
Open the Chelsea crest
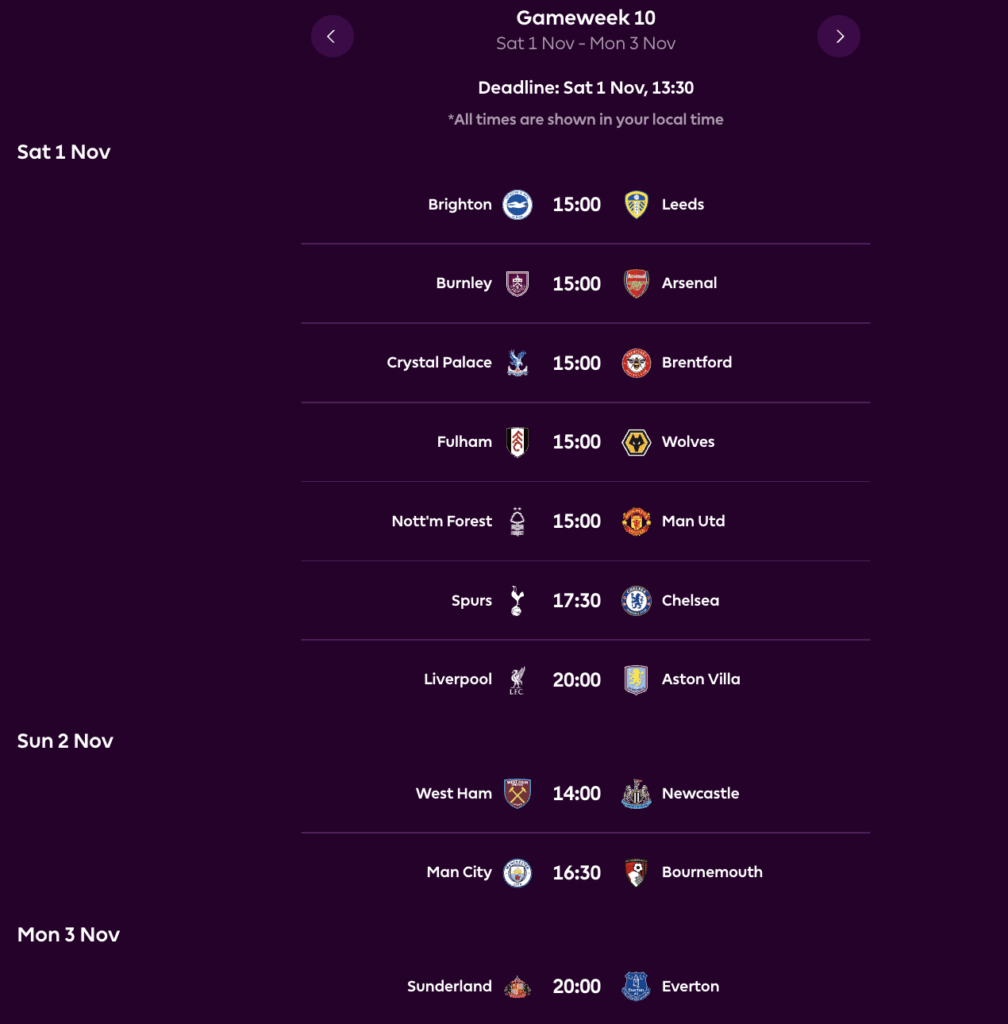pos(637,600)
